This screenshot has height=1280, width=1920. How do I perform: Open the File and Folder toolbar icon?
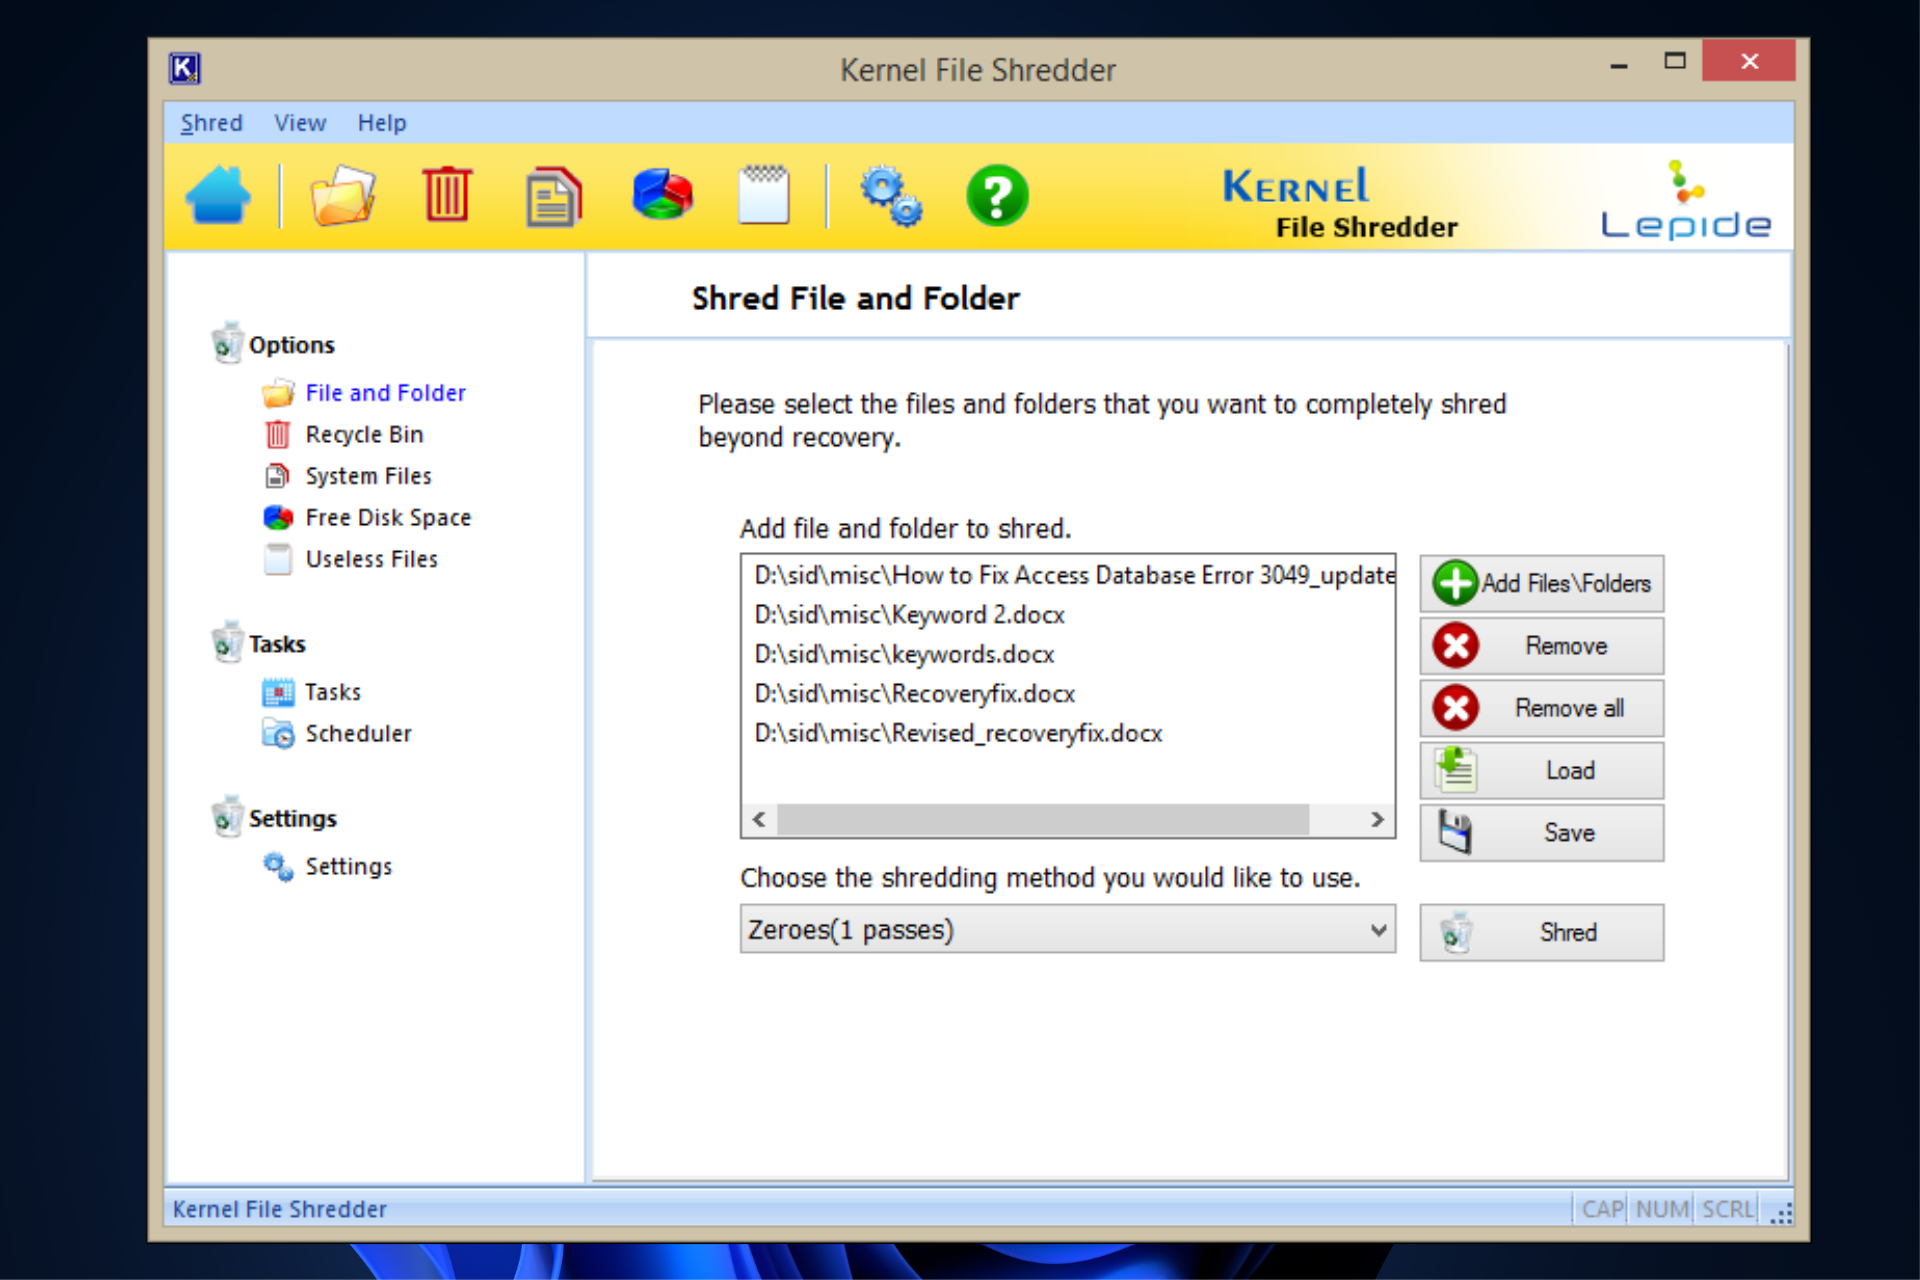pyautogui.click(x=343, y=195)
